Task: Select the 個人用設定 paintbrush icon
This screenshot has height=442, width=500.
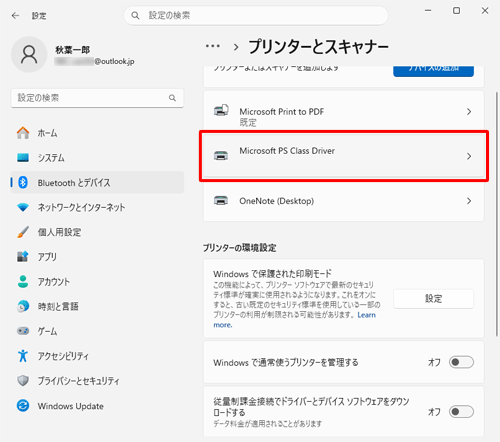Action: [x=23, y=232]
